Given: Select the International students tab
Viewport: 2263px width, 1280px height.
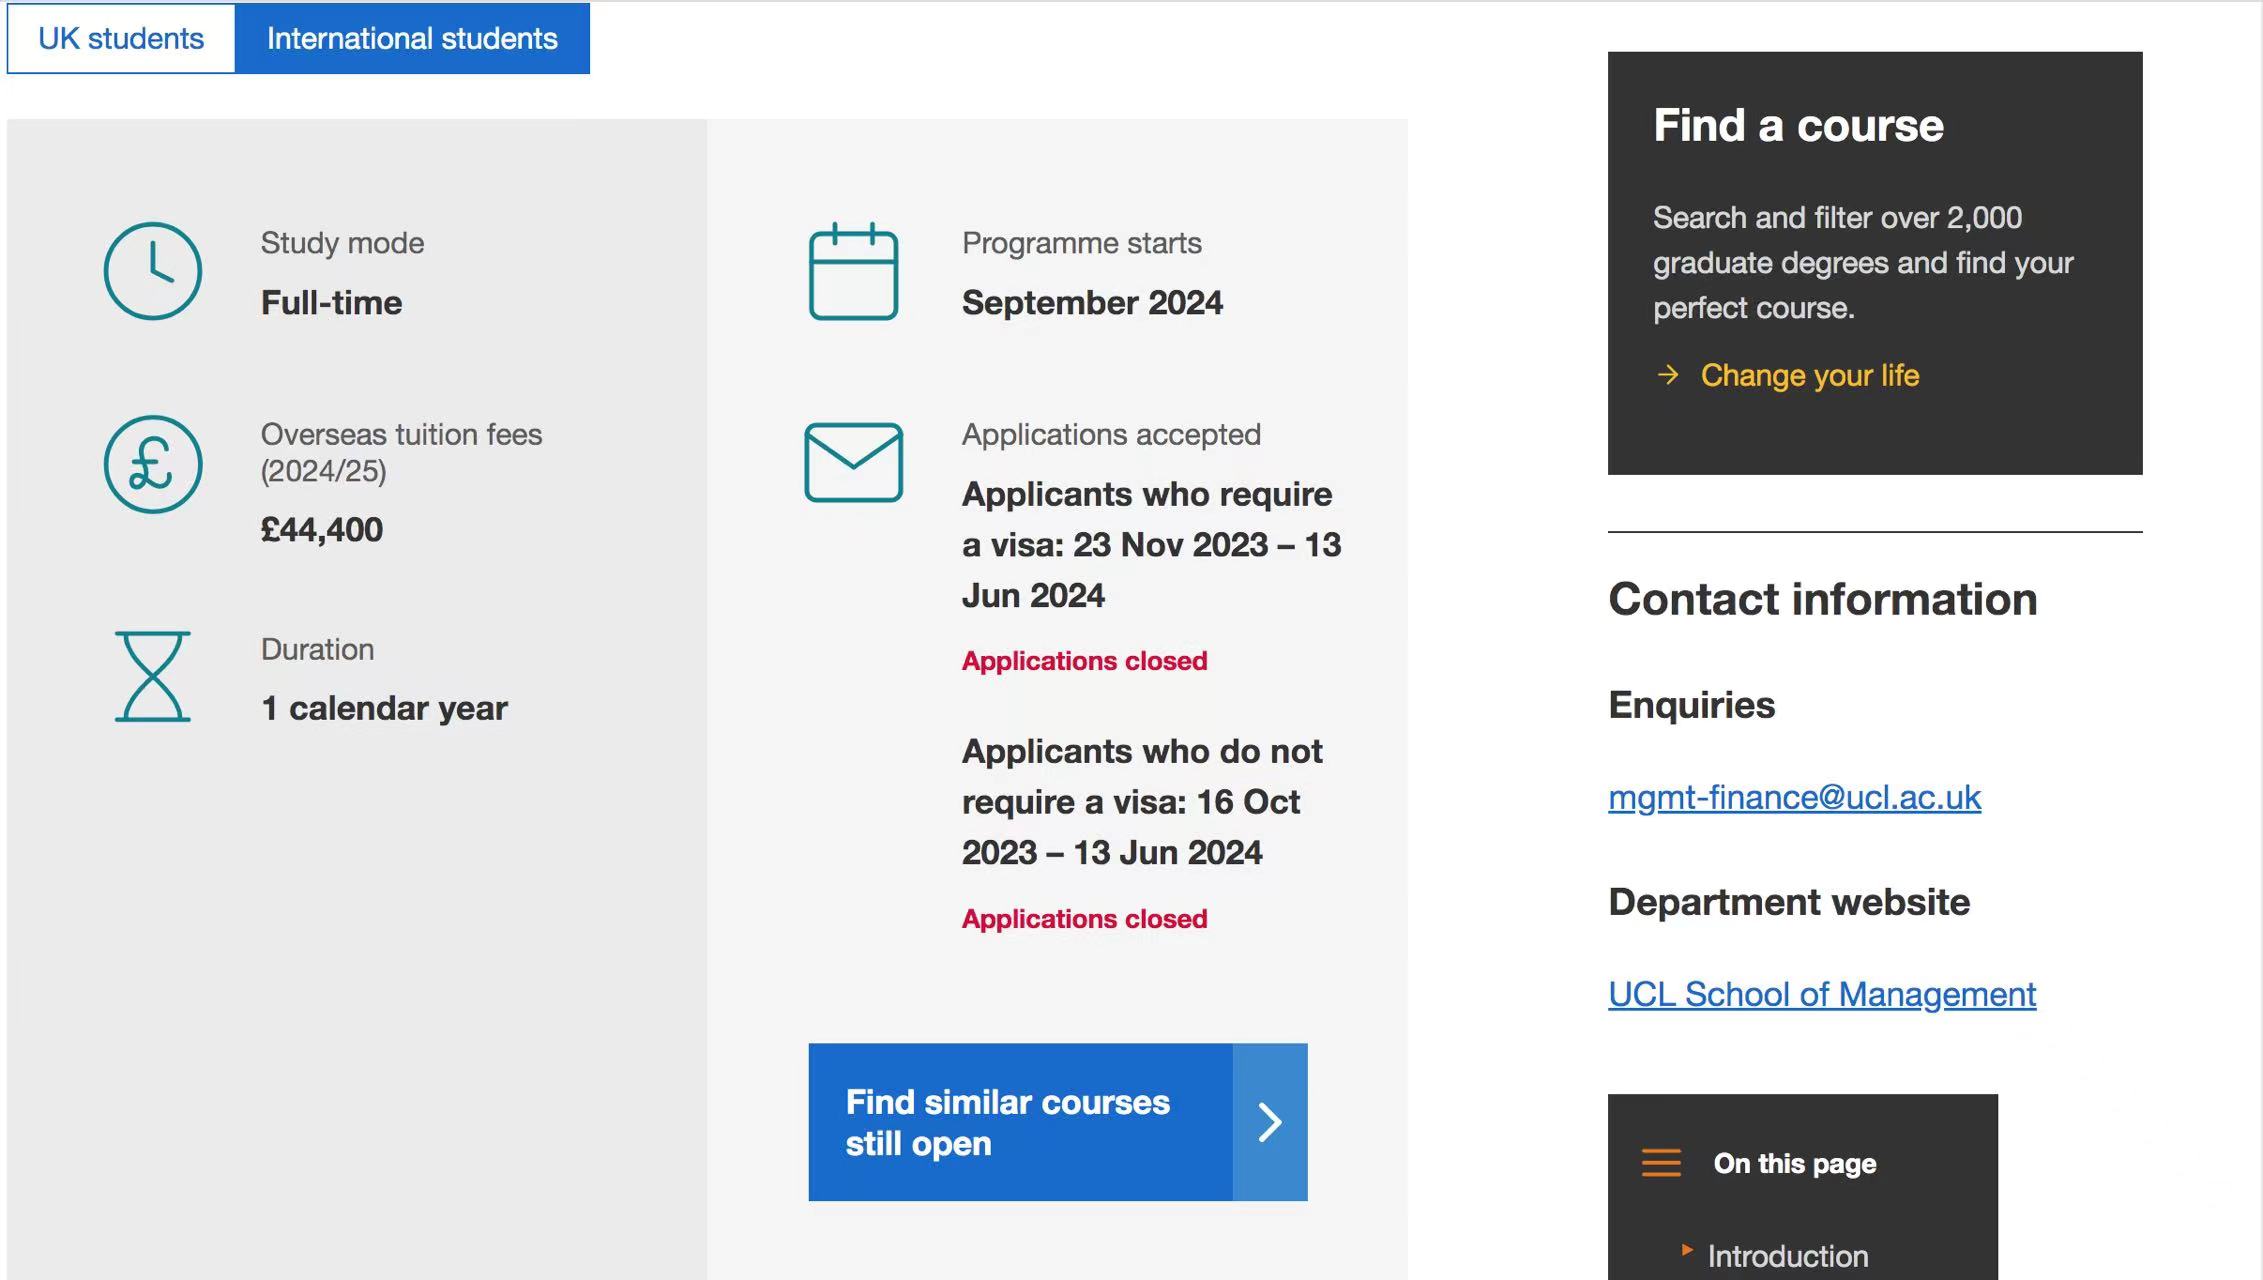Looking at the screenshot, I should pos(412,39).
